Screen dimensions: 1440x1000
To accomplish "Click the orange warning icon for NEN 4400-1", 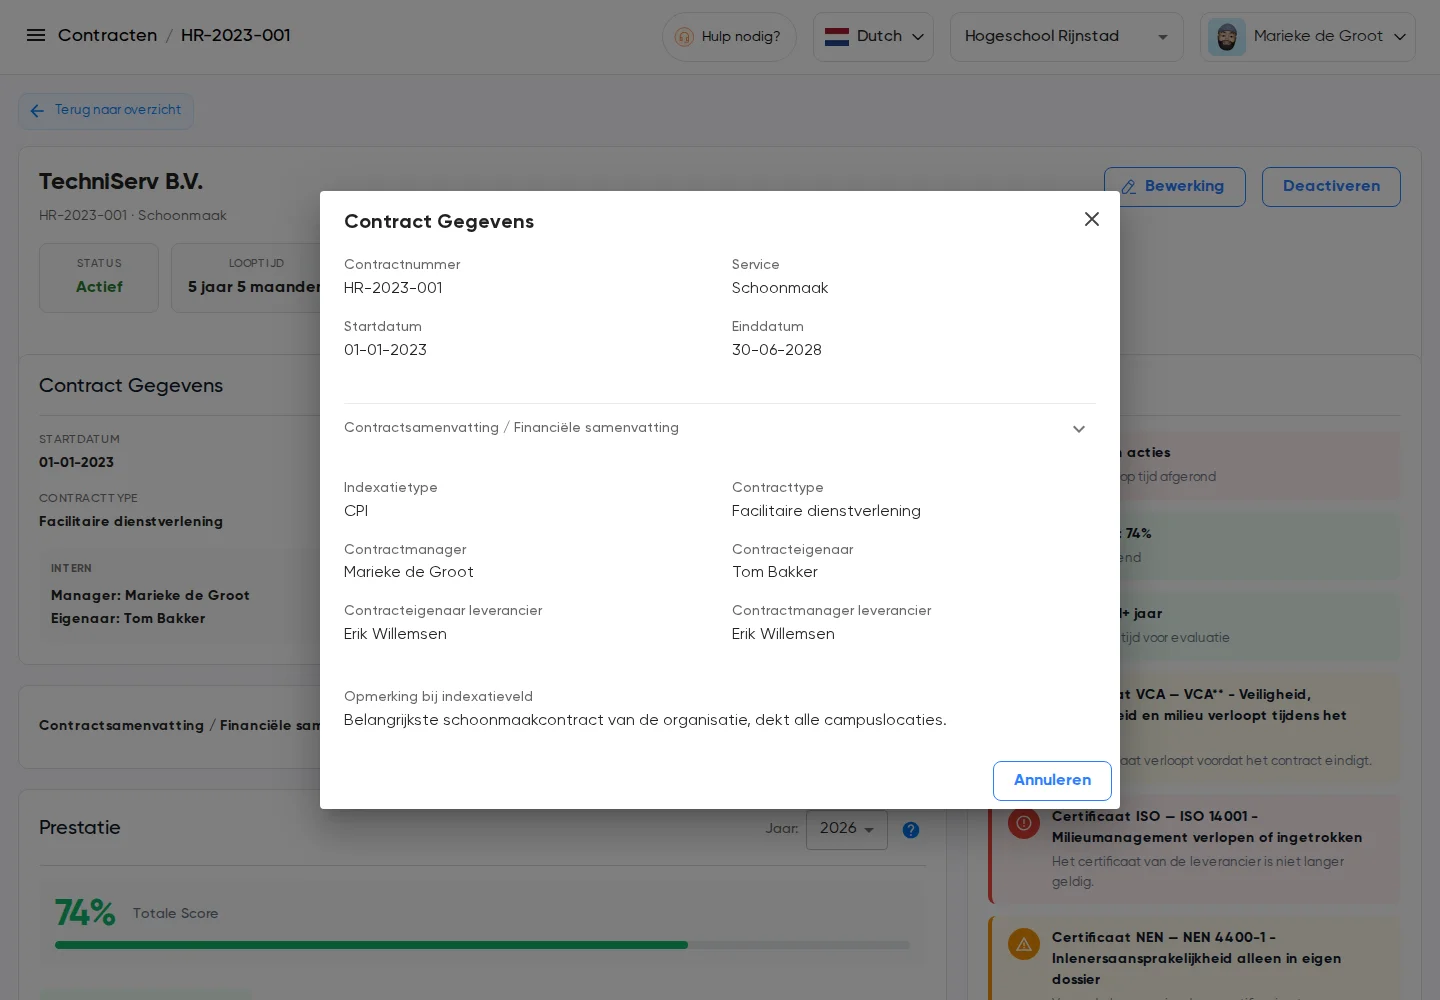I will coord(1024,944).
